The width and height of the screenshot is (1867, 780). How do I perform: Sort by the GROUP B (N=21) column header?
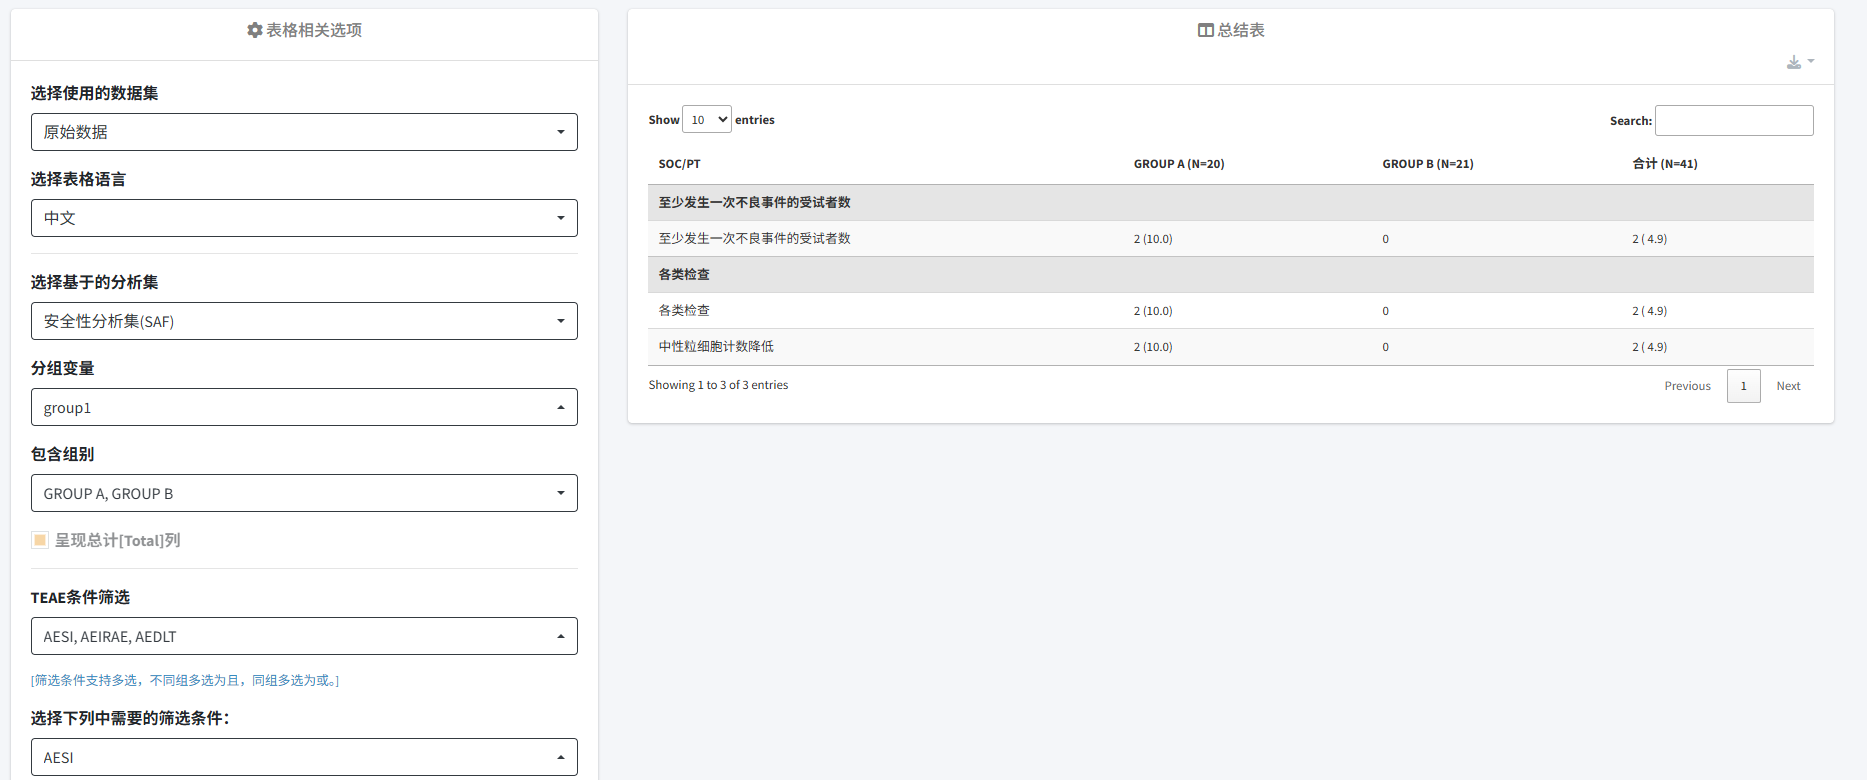[x=1427, y=164]
